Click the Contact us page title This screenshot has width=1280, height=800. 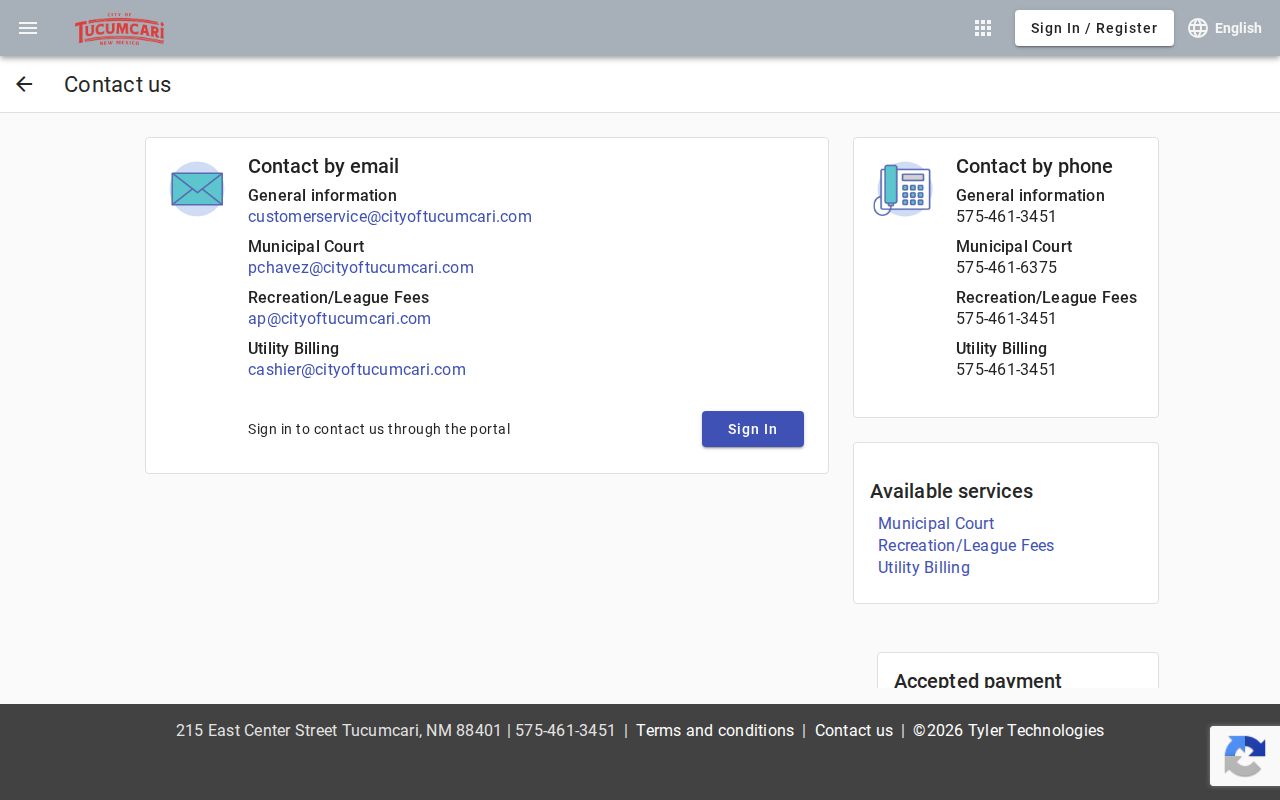pyautogui.click(x=118, y=84)
